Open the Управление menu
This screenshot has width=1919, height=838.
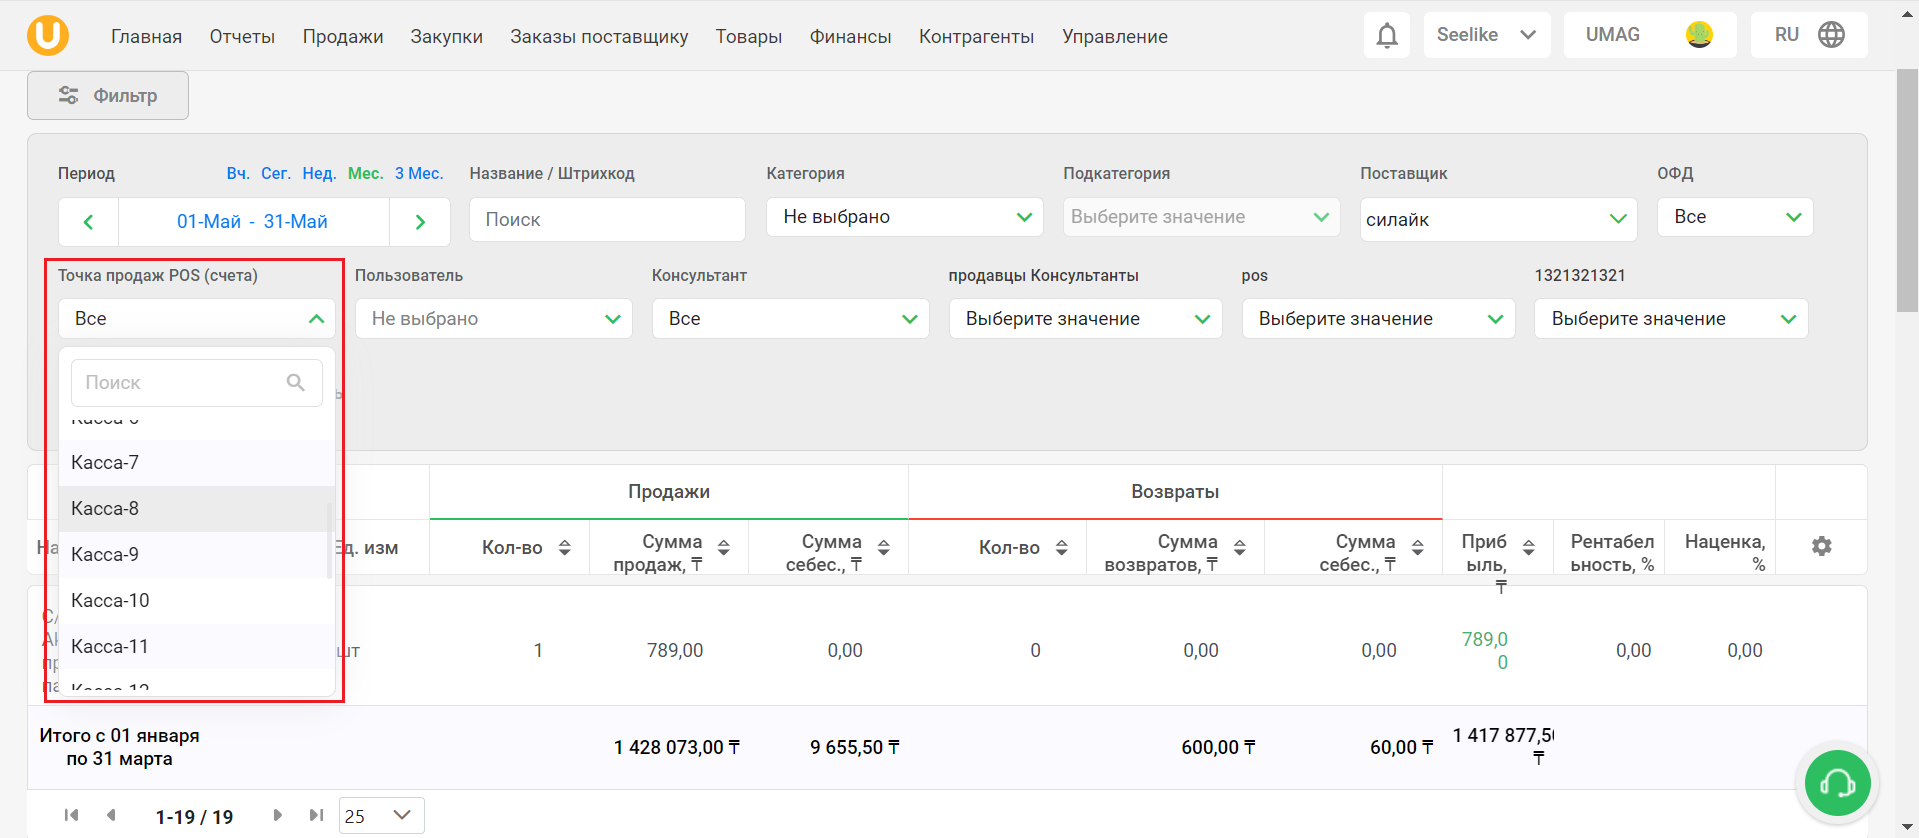[1115, 36]
